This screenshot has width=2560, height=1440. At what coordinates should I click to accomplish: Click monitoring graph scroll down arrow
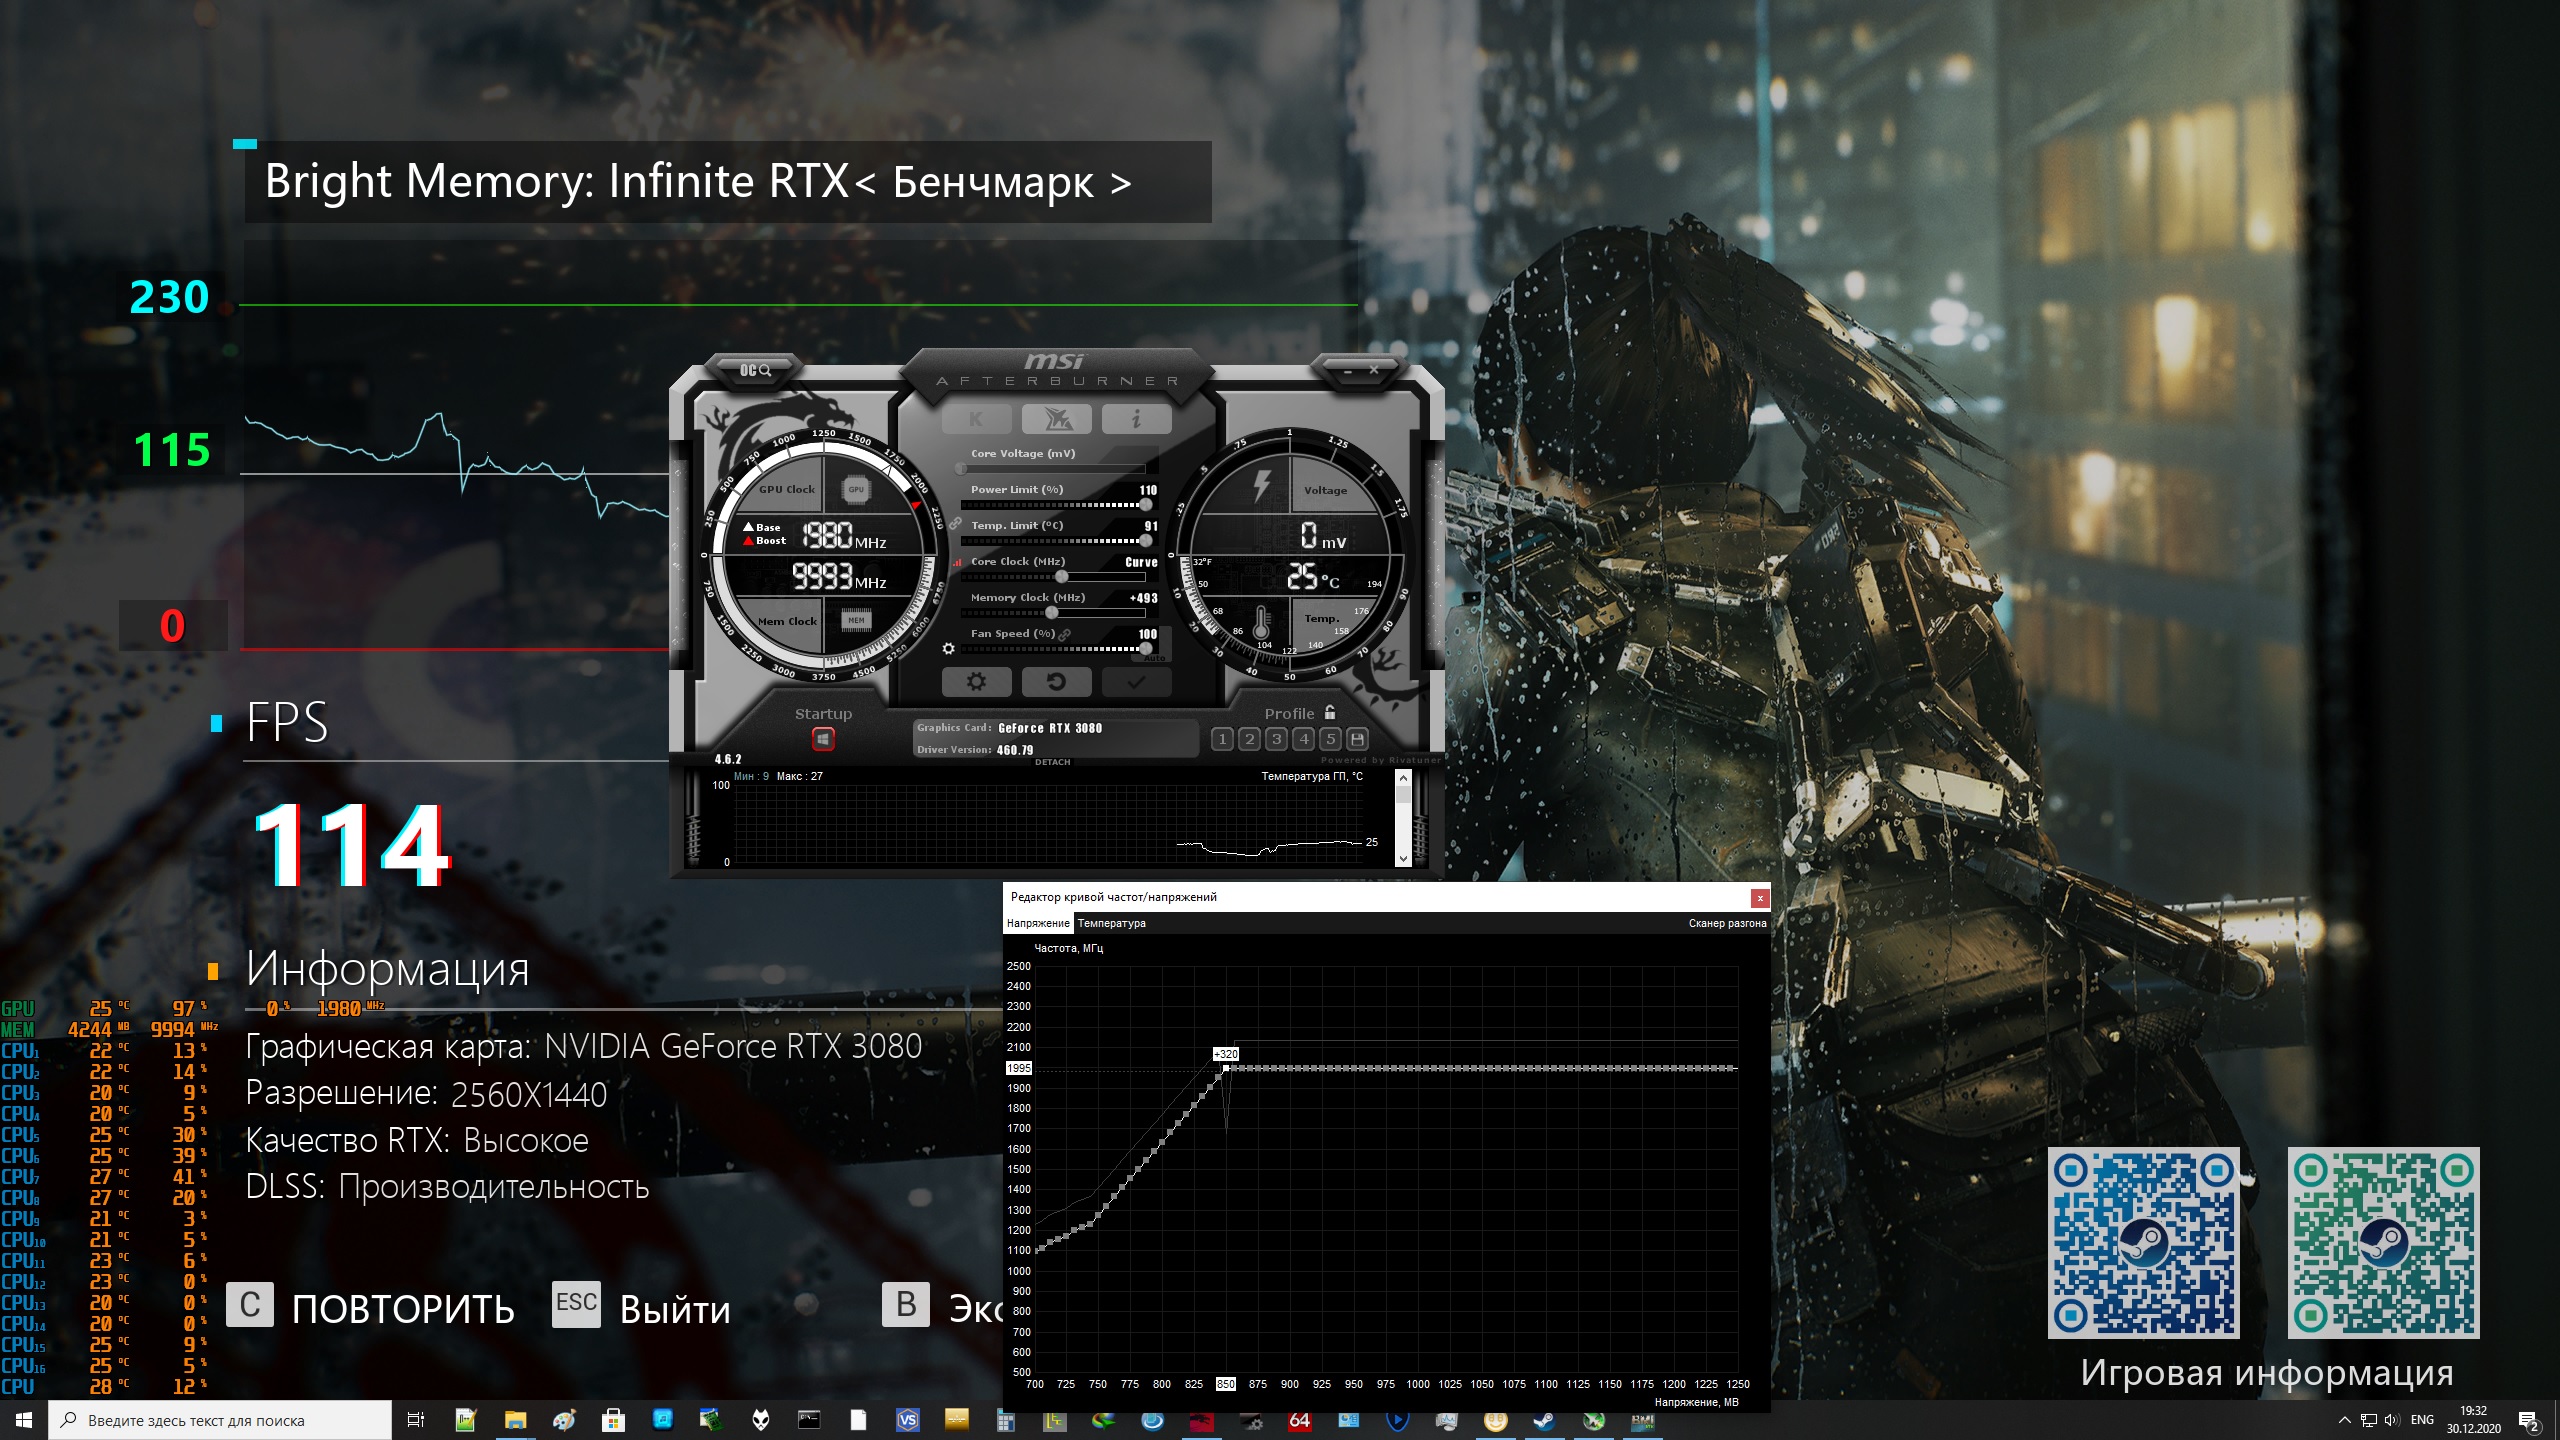1403,858
